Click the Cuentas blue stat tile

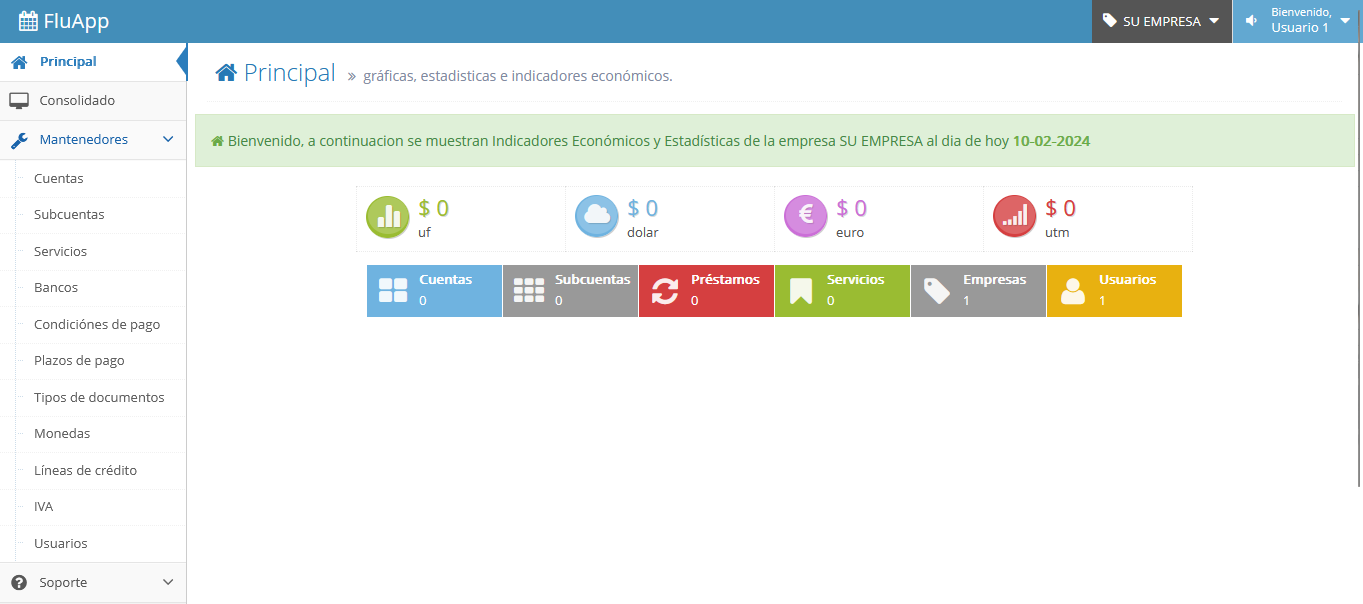(x=434, y=291)
